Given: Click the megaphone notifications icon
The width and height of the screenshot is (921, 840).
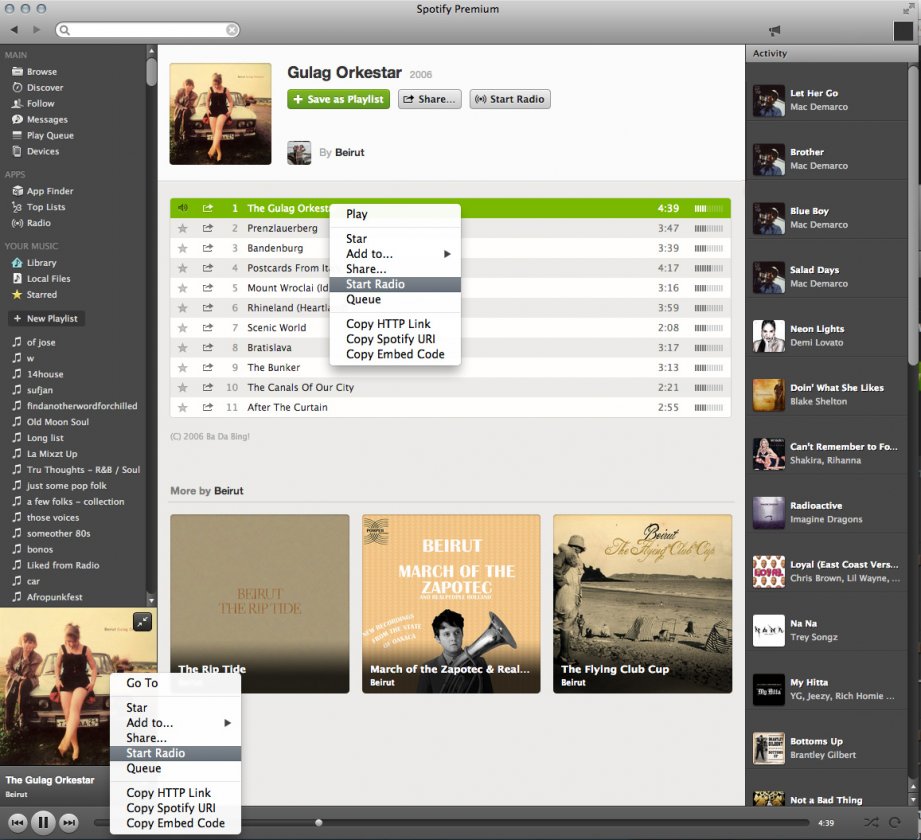Looking at the screenshot, I should tap(775, 30).
